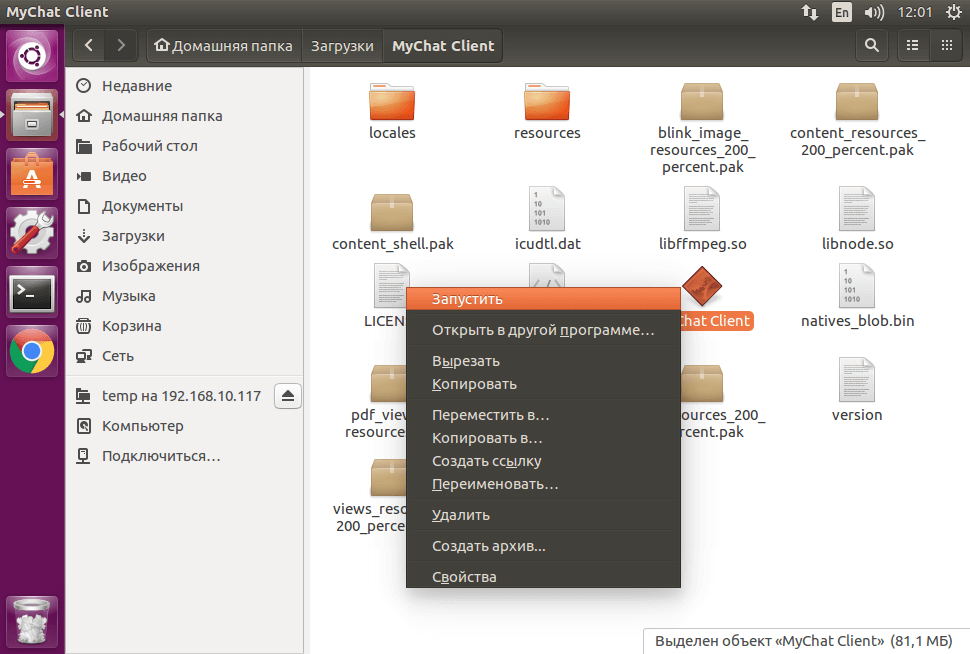Image resolution: width=970 pixels, height=654 pixels.
Task: Open the Terminal from the dock
Action: coord(30,292)
